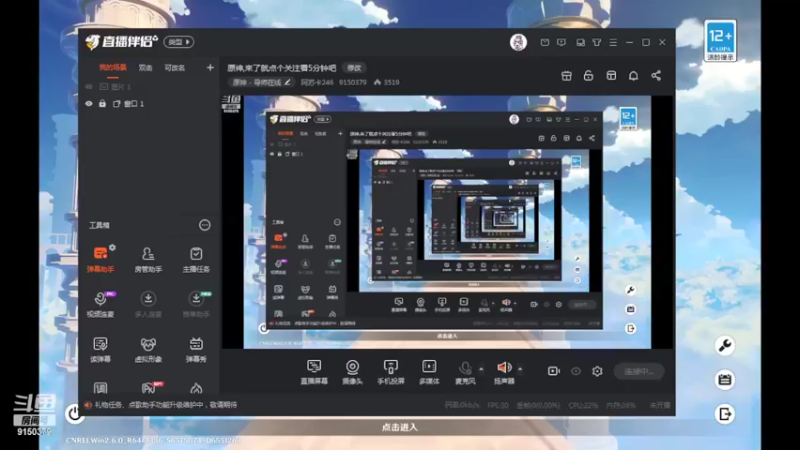Open the feedback chat icon in title bar

pyautogui.click(x=561, y=42)
